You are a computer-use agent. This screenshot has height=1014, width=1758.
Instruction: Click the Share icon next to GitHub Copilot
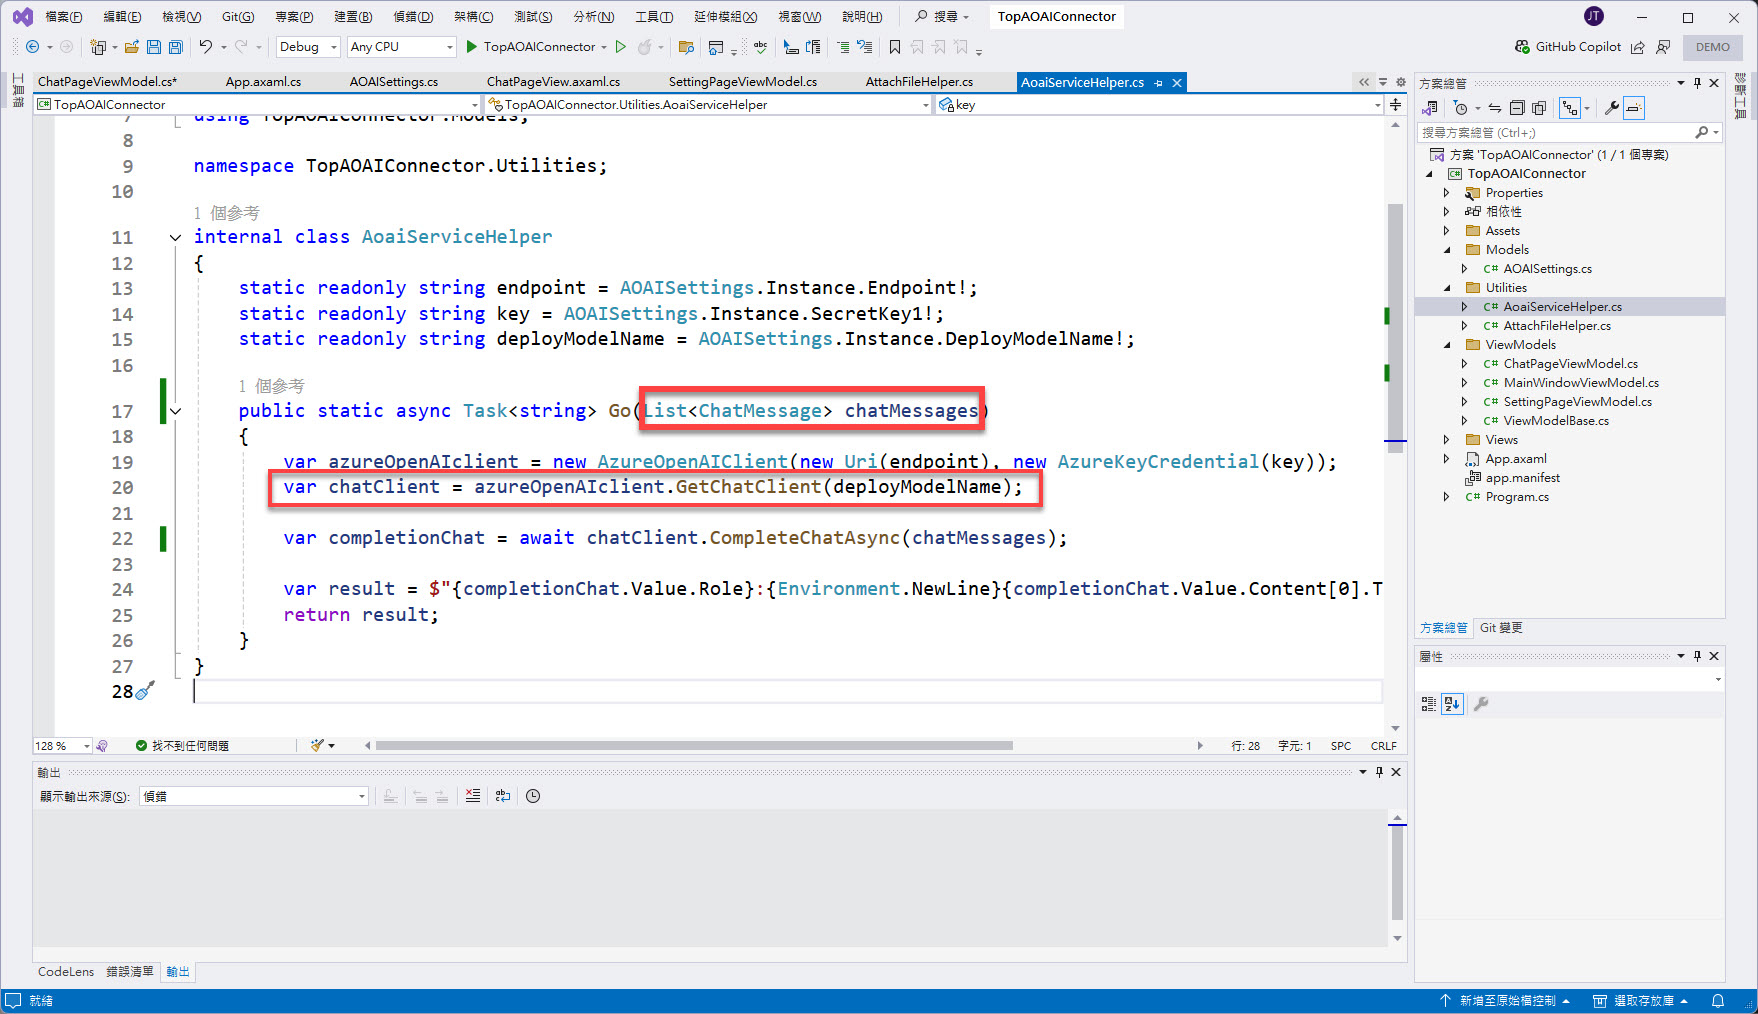(1637, 47)
